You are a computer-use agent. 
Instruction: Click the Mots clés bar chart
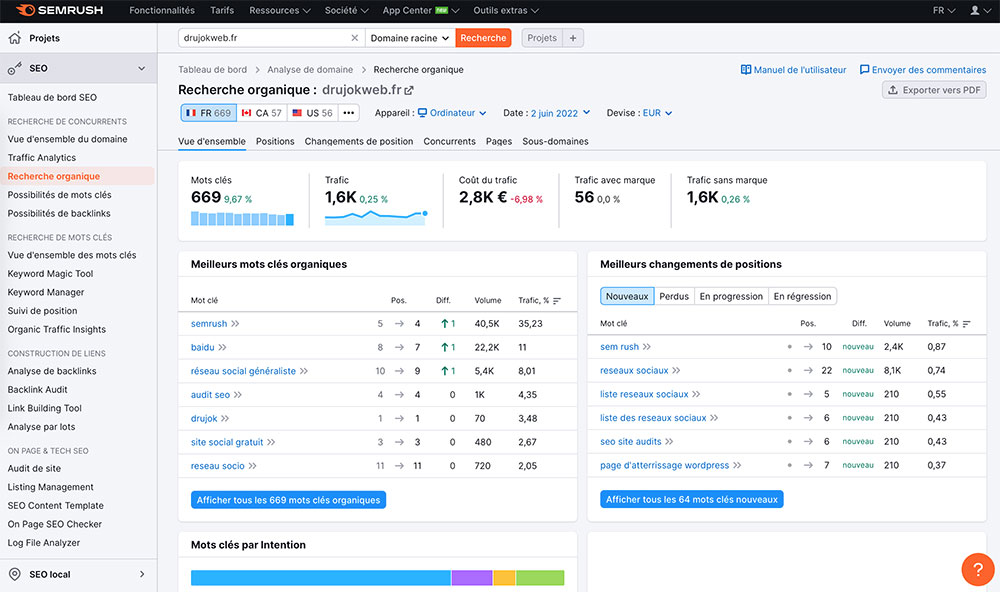coord(242,219)
